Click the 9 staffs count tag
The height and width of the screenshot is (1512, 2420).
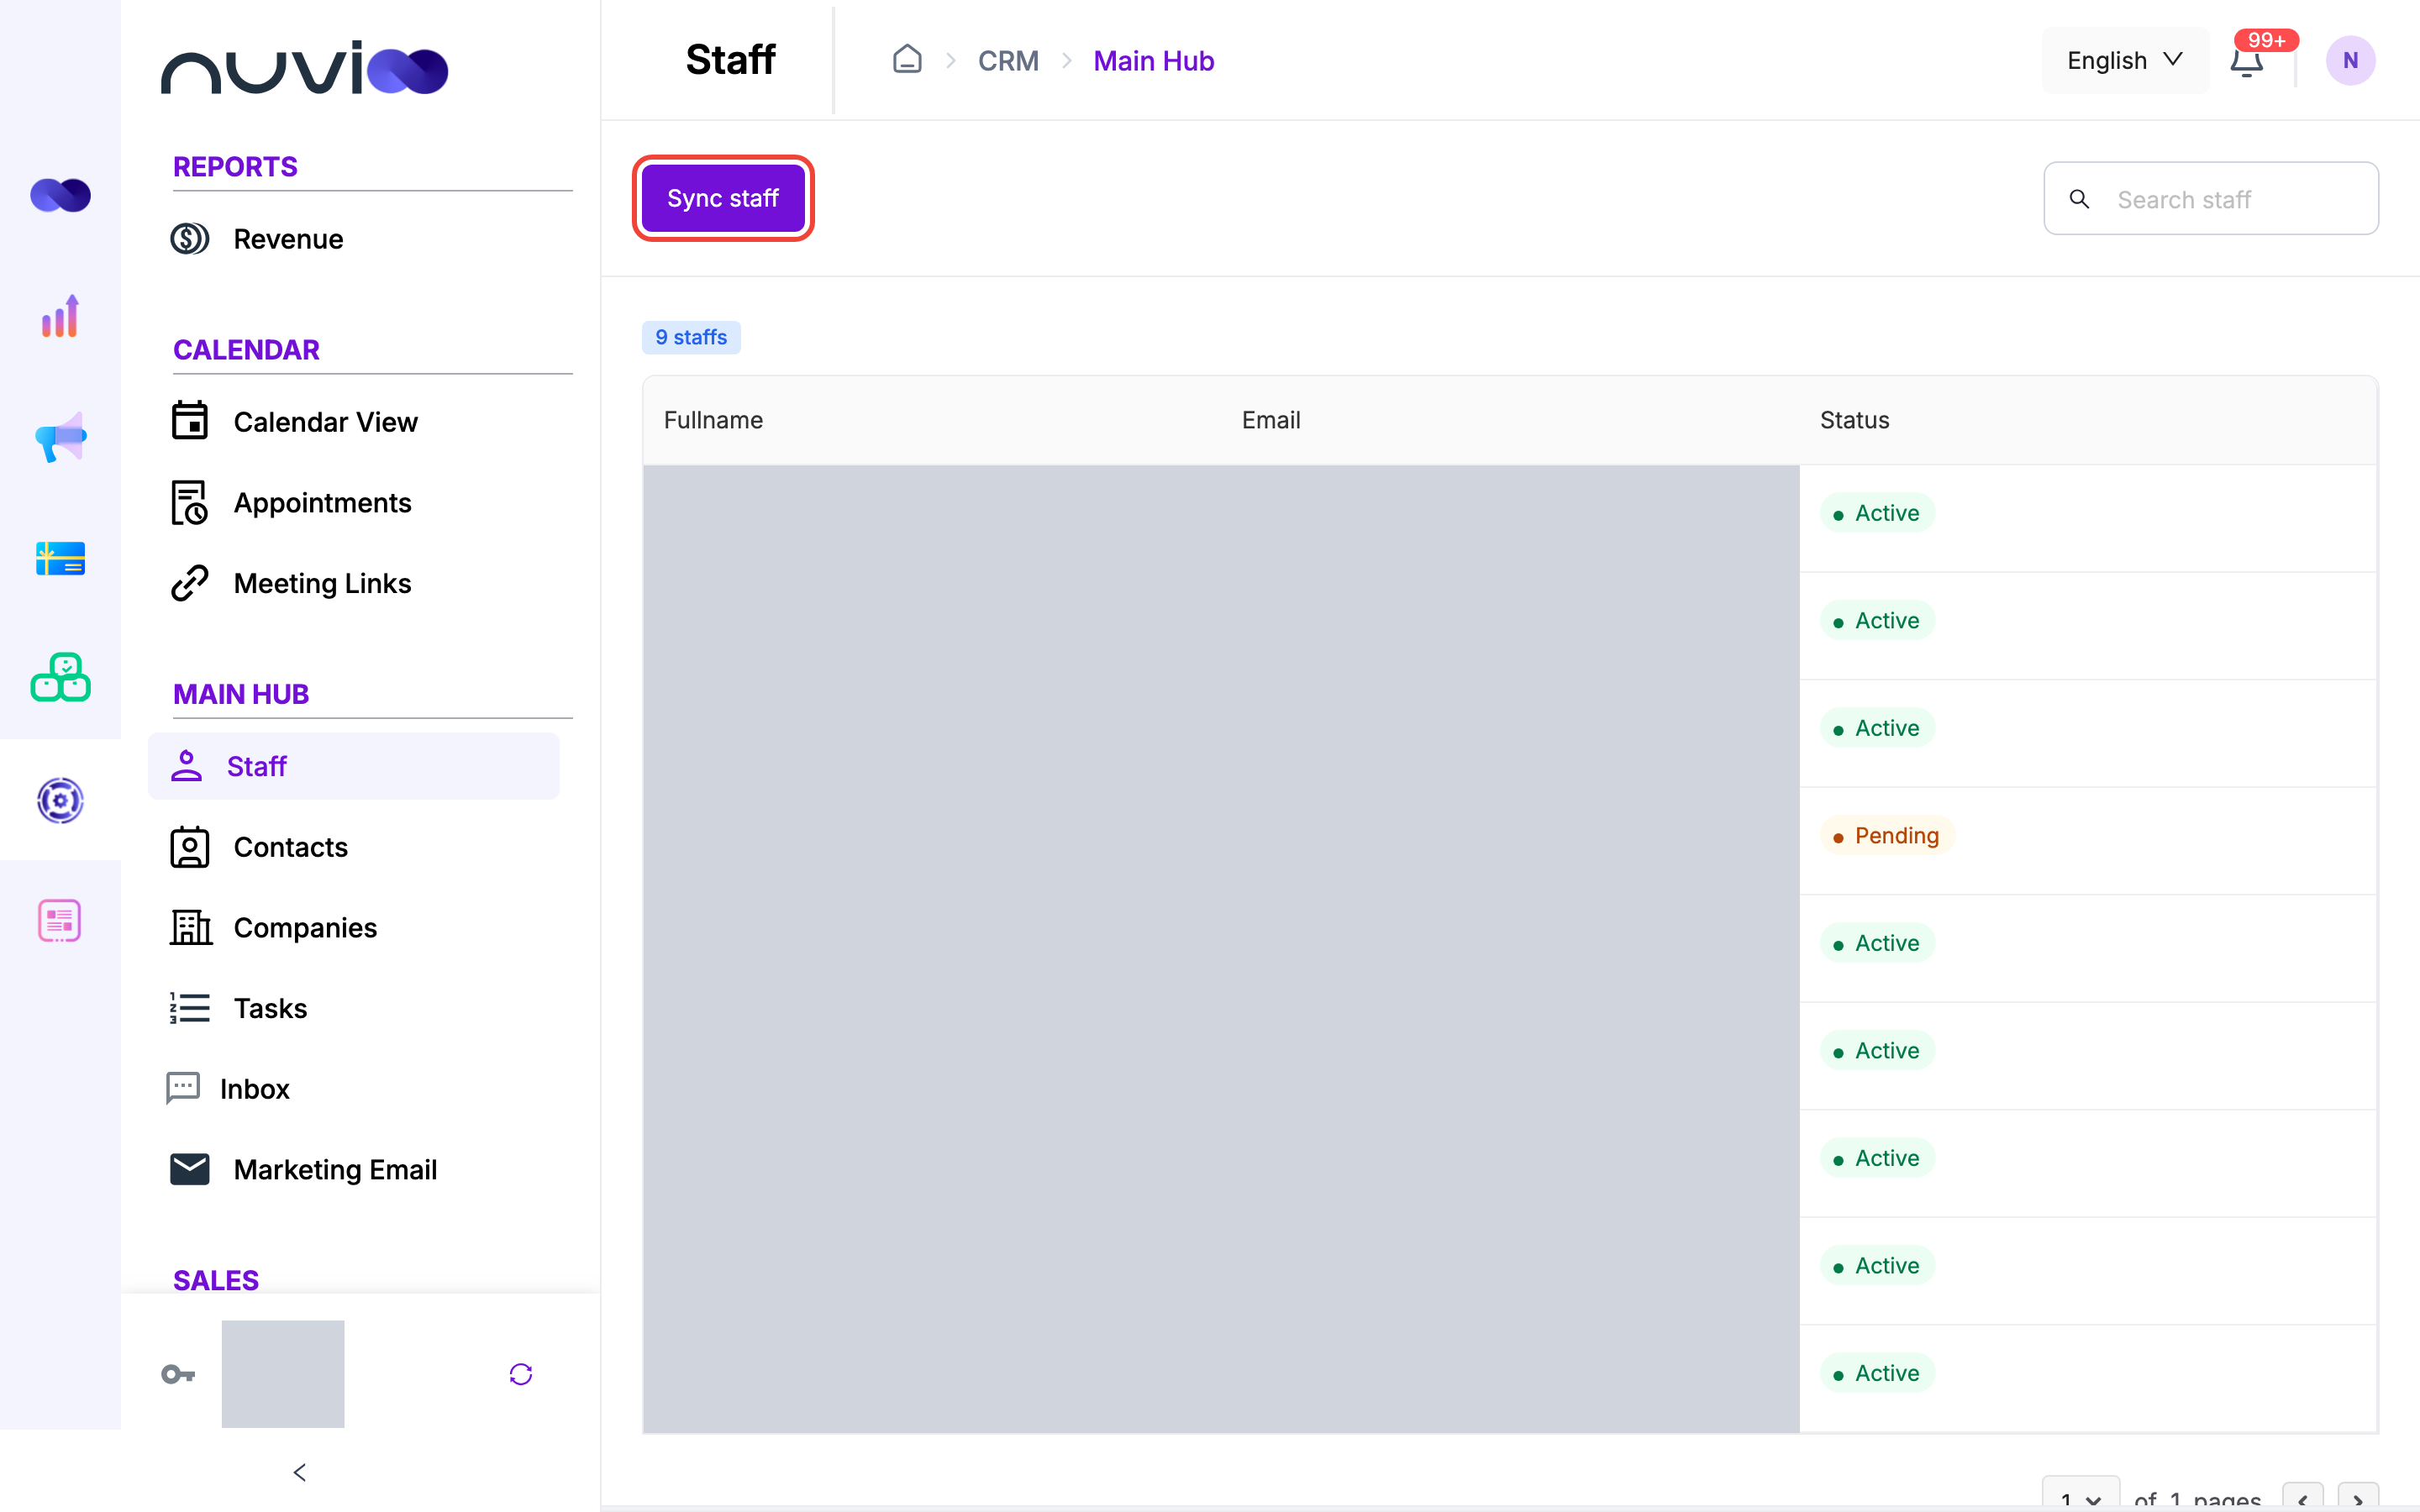coord(691,337)
